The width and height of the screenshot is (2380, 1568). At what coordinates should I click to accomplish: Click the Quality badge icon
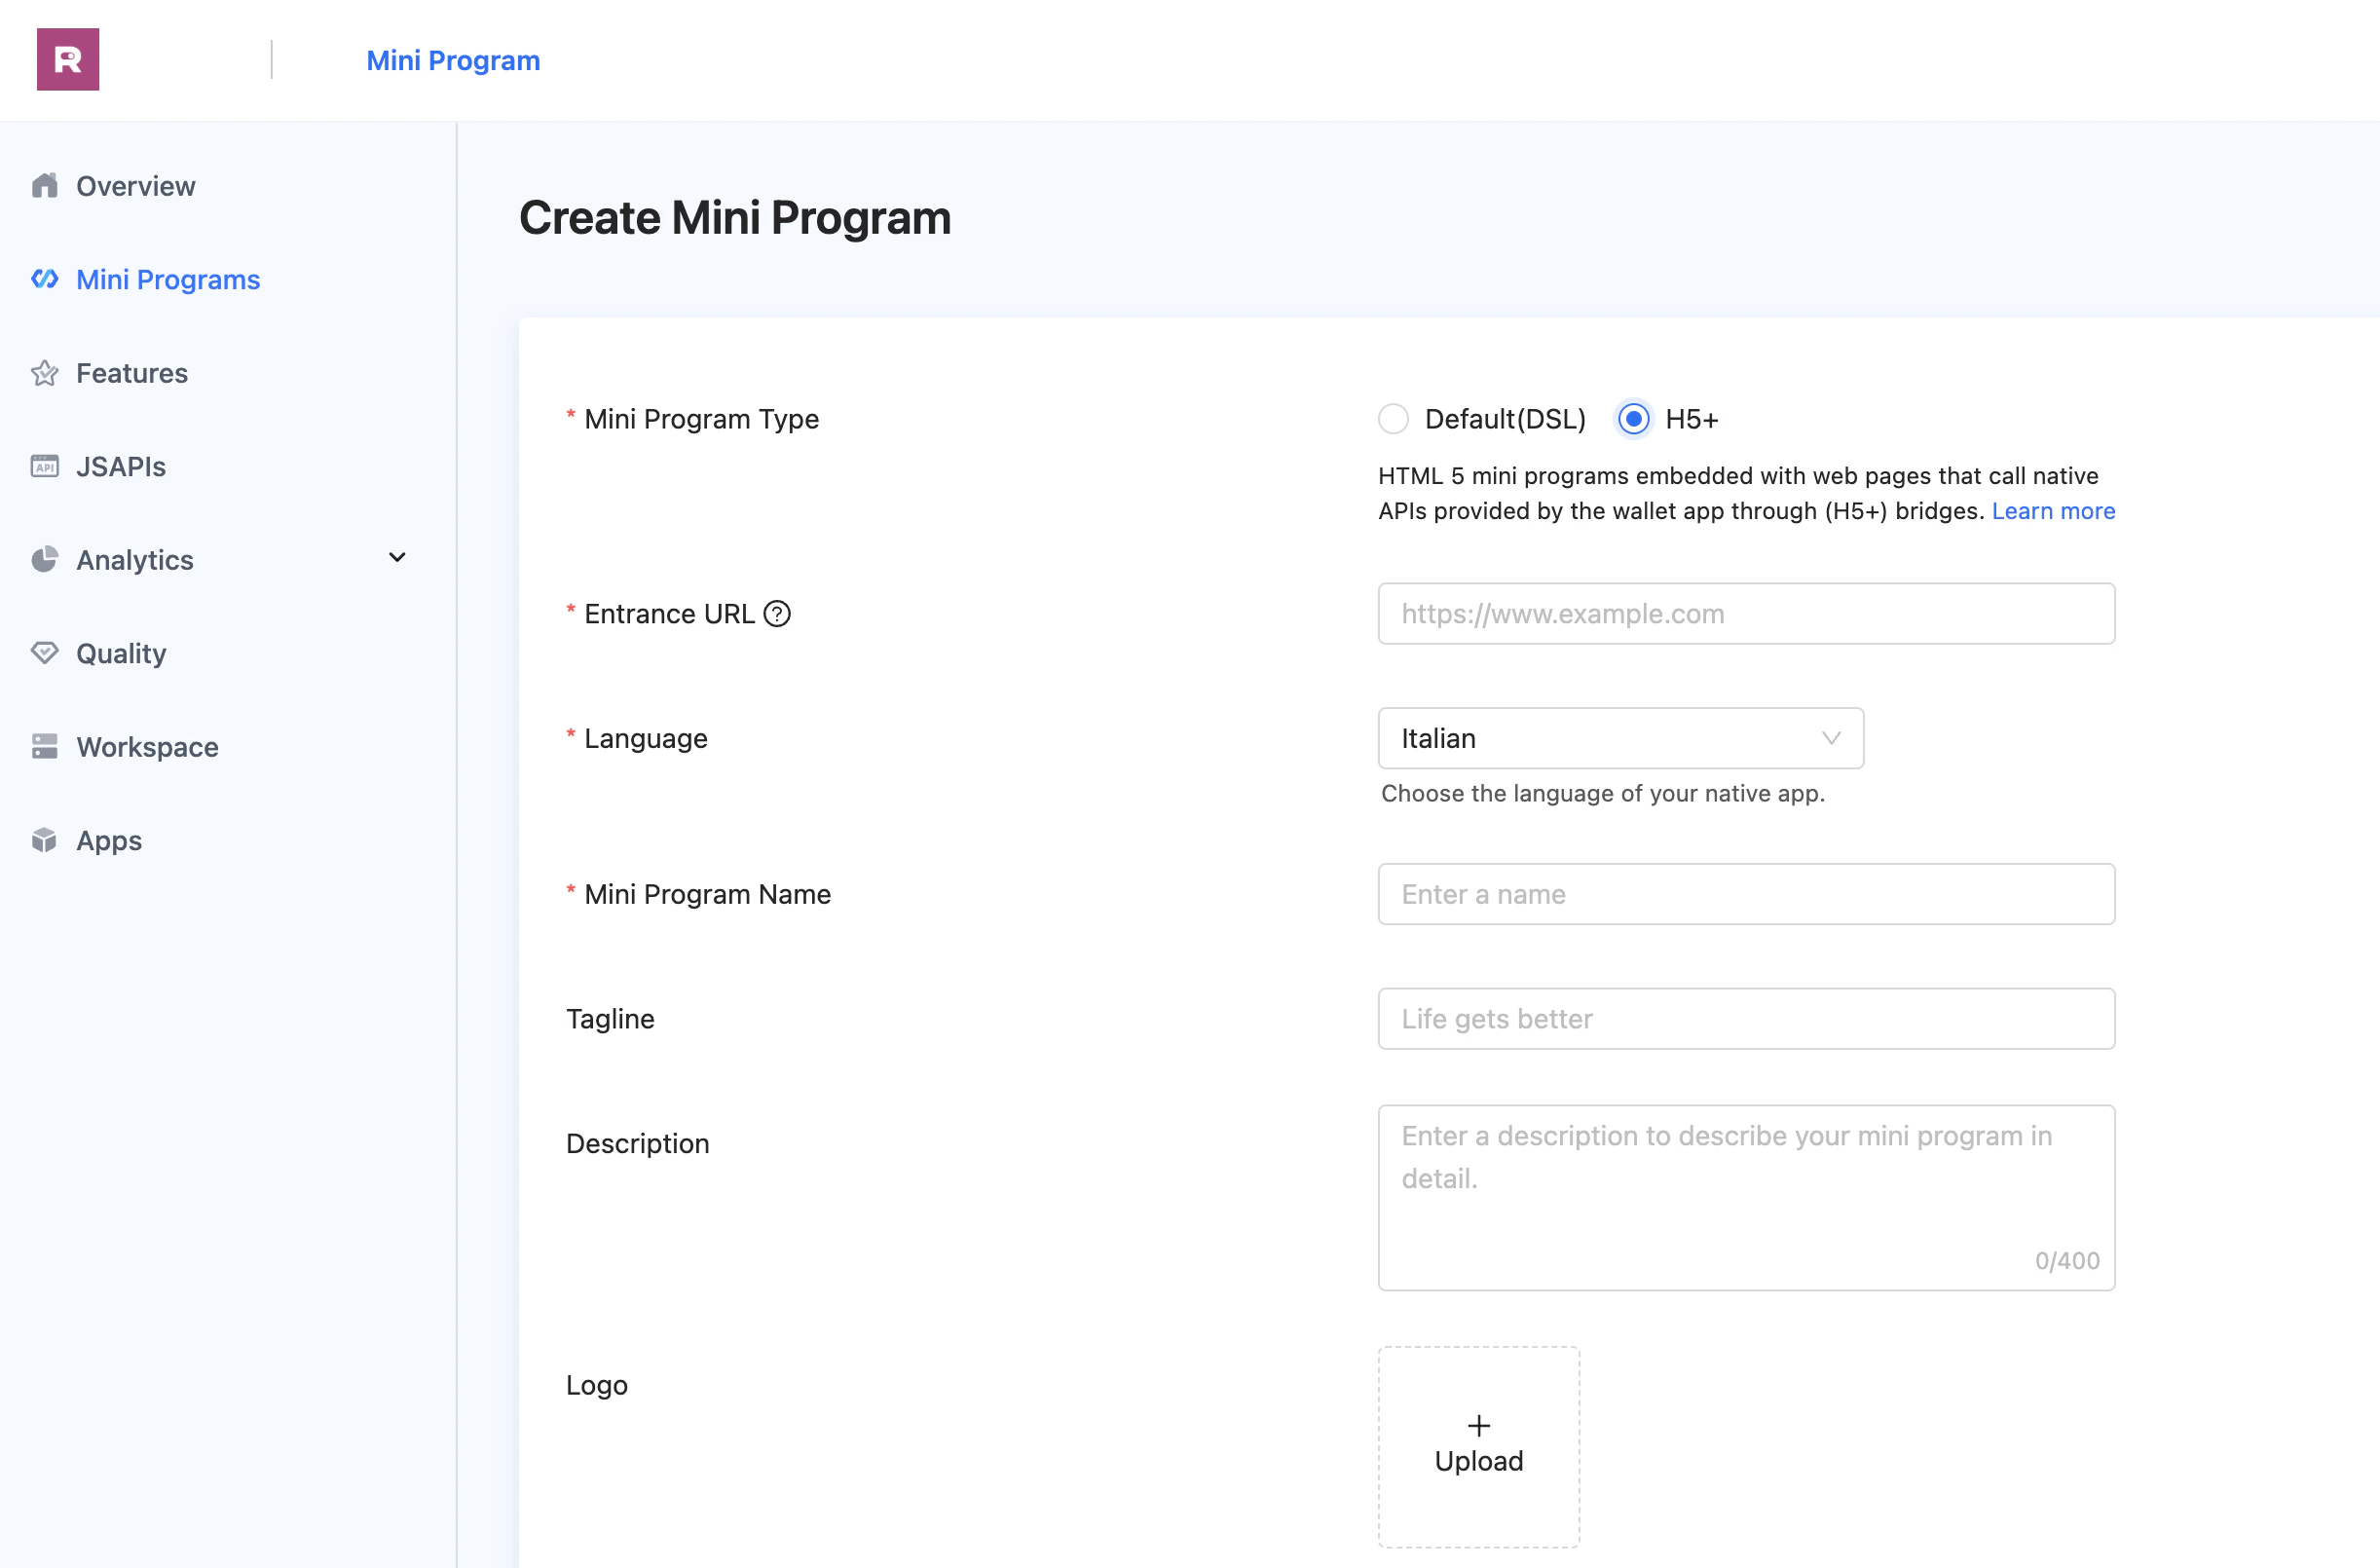pos(45,653)
